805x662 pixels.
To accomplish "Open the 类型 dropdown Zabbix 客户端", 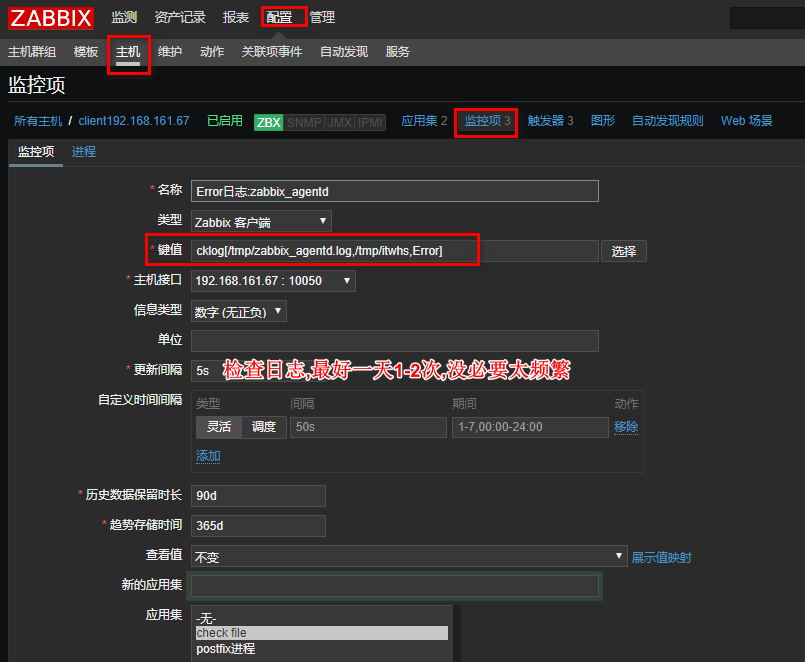I will click(261, 221).
